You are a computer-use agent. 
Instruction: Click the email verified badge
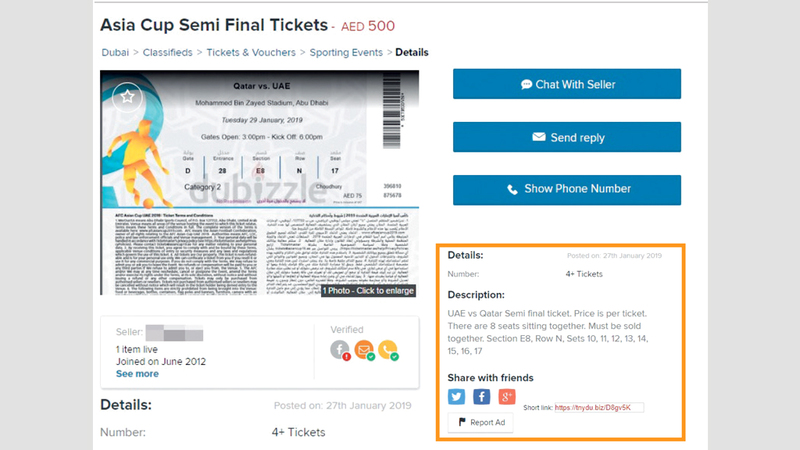coord(364,350)
